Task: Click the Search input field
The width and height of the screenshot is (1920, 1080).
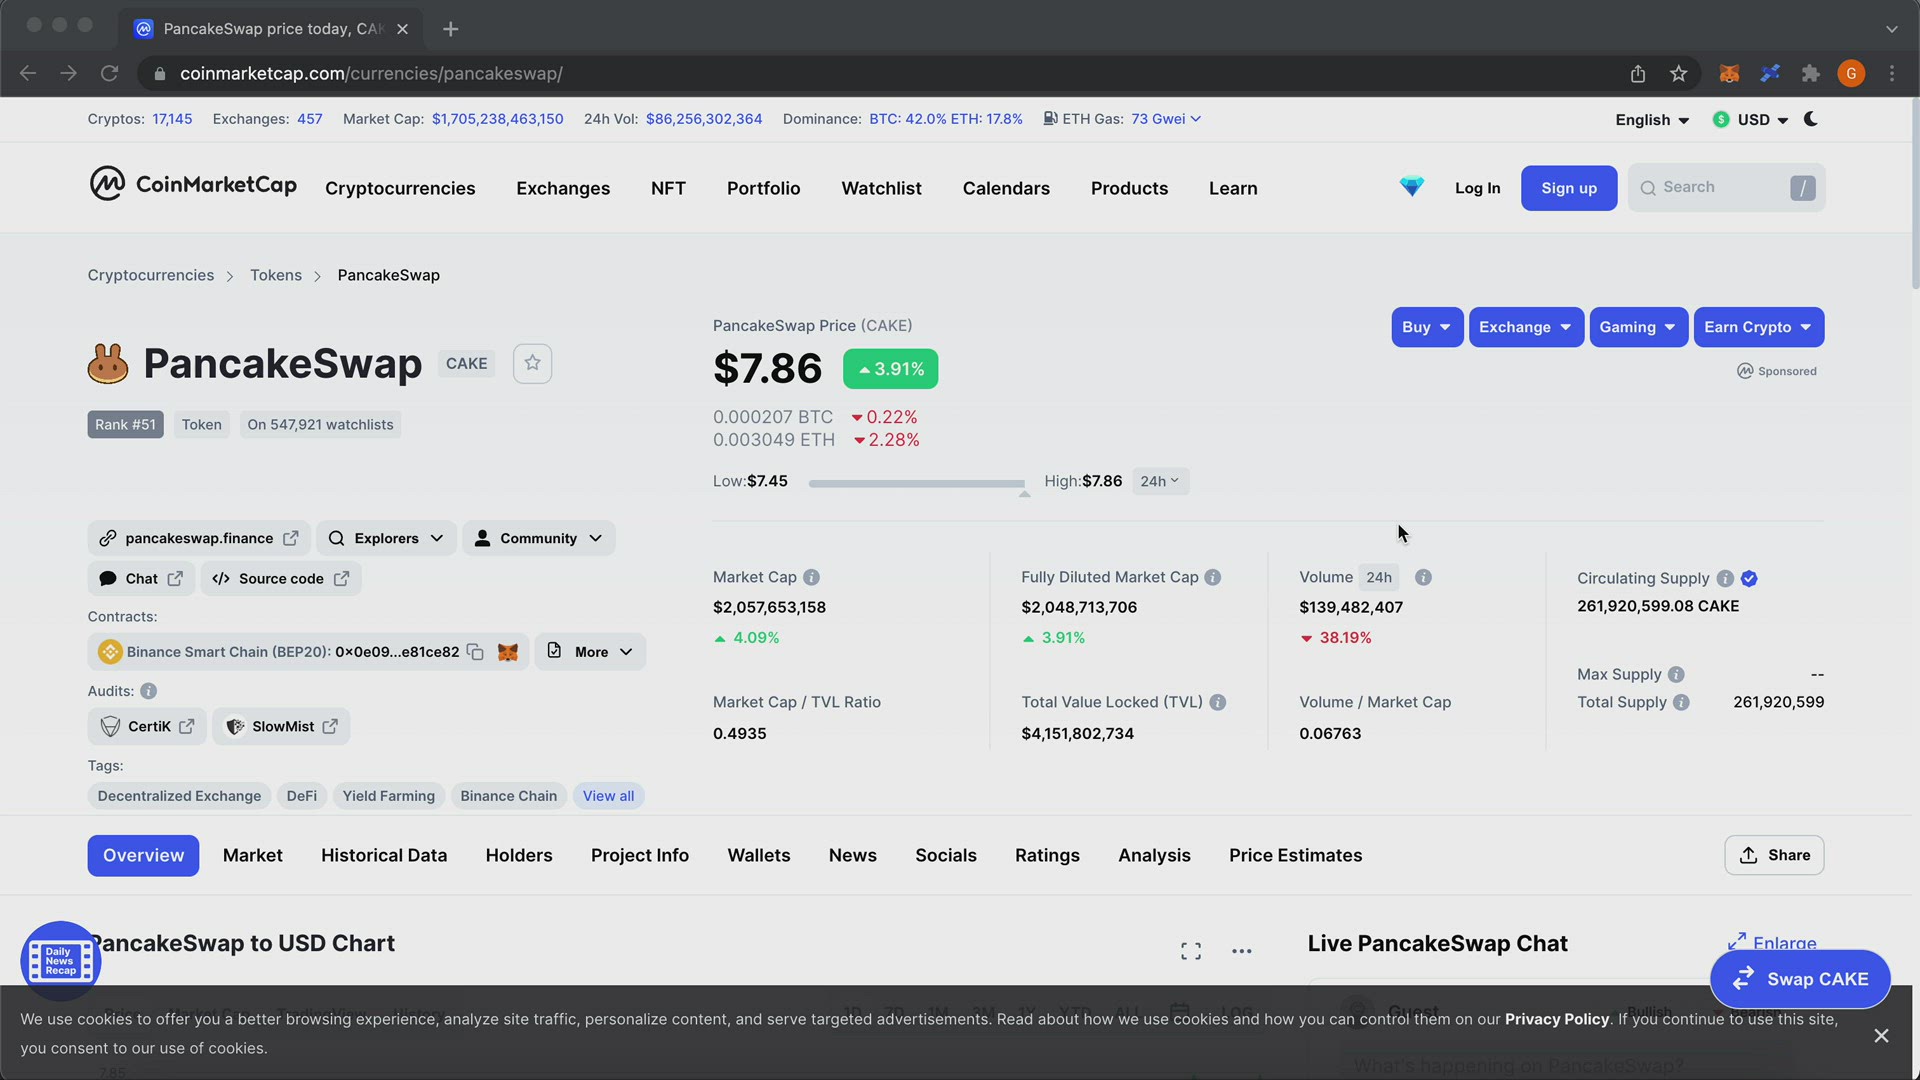Action: click(x=1727, y=188)
